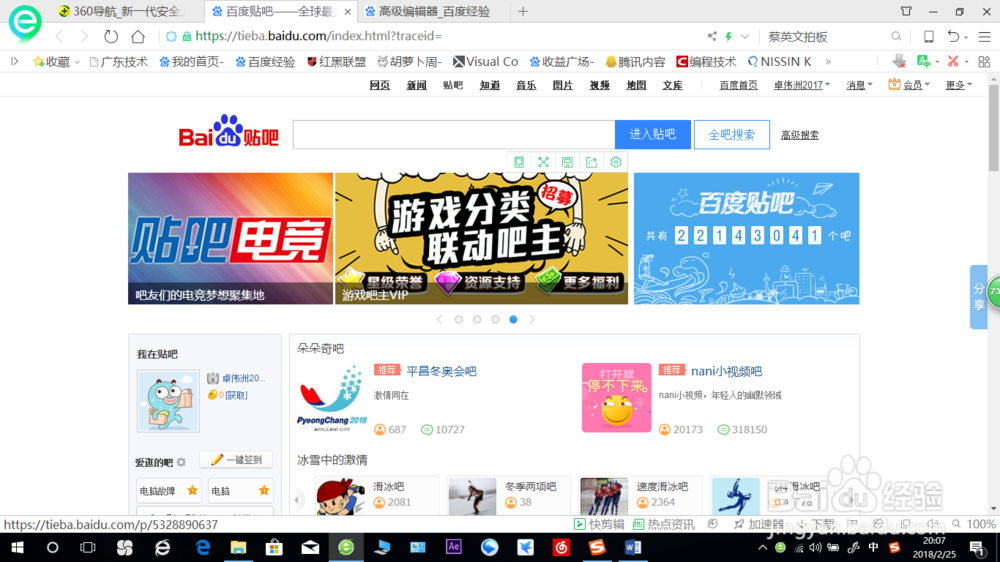Click the 新闻 navigation item

[x=416, y=85]
